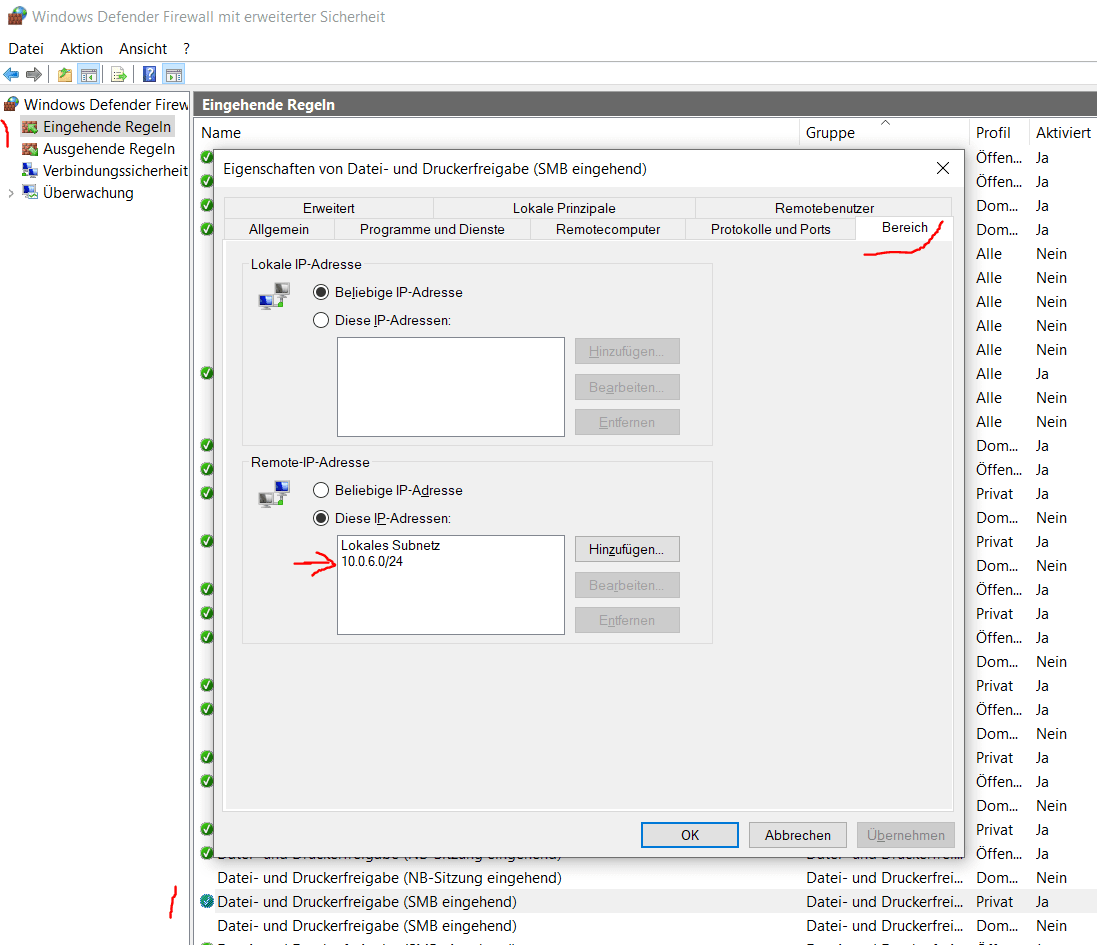Toggle the show/hide action pane toolbar icon
Screen dimensions: 1097x945
click(174, 74)
